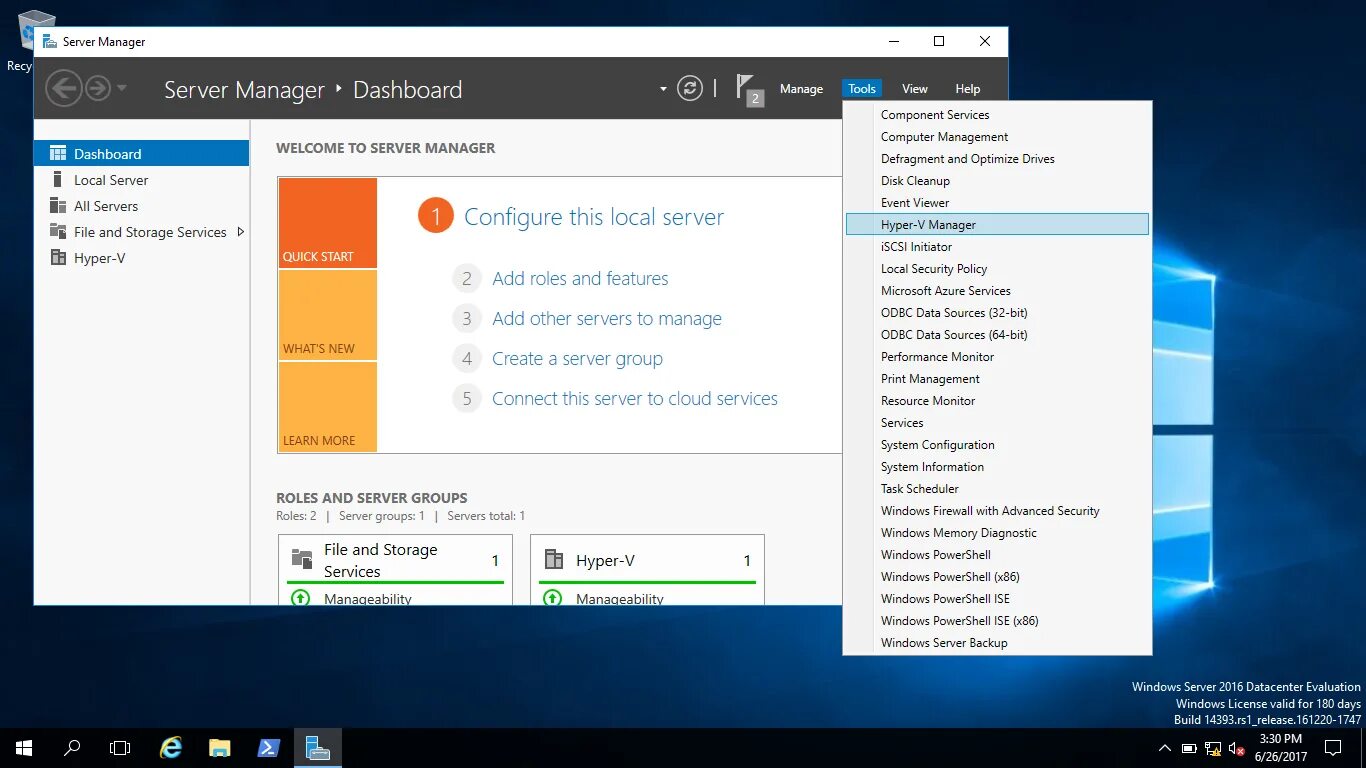Close the Tools menu header
The height and width of the screenshot is (768, 1366).
pyautogui.click(x=862, y=89)
